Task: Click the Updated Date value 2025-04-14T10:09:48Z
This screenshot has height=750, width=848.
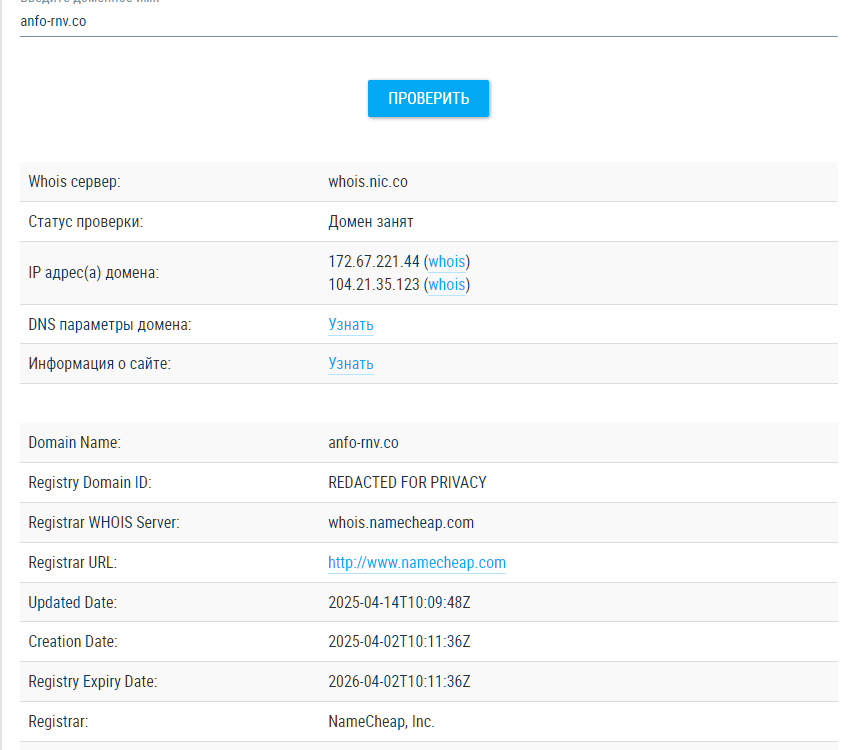Action: (399, 603)
